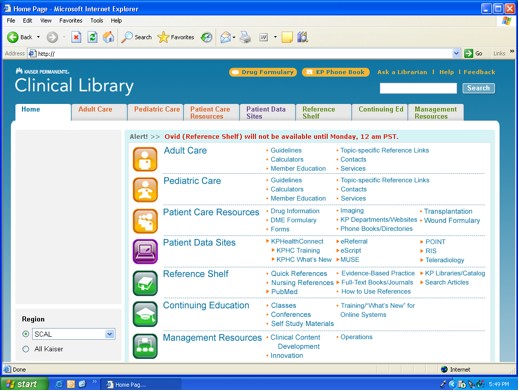Screen dimensions: 519x391
Task: Open the Back button history dropdown arrow
Action: 38,37
